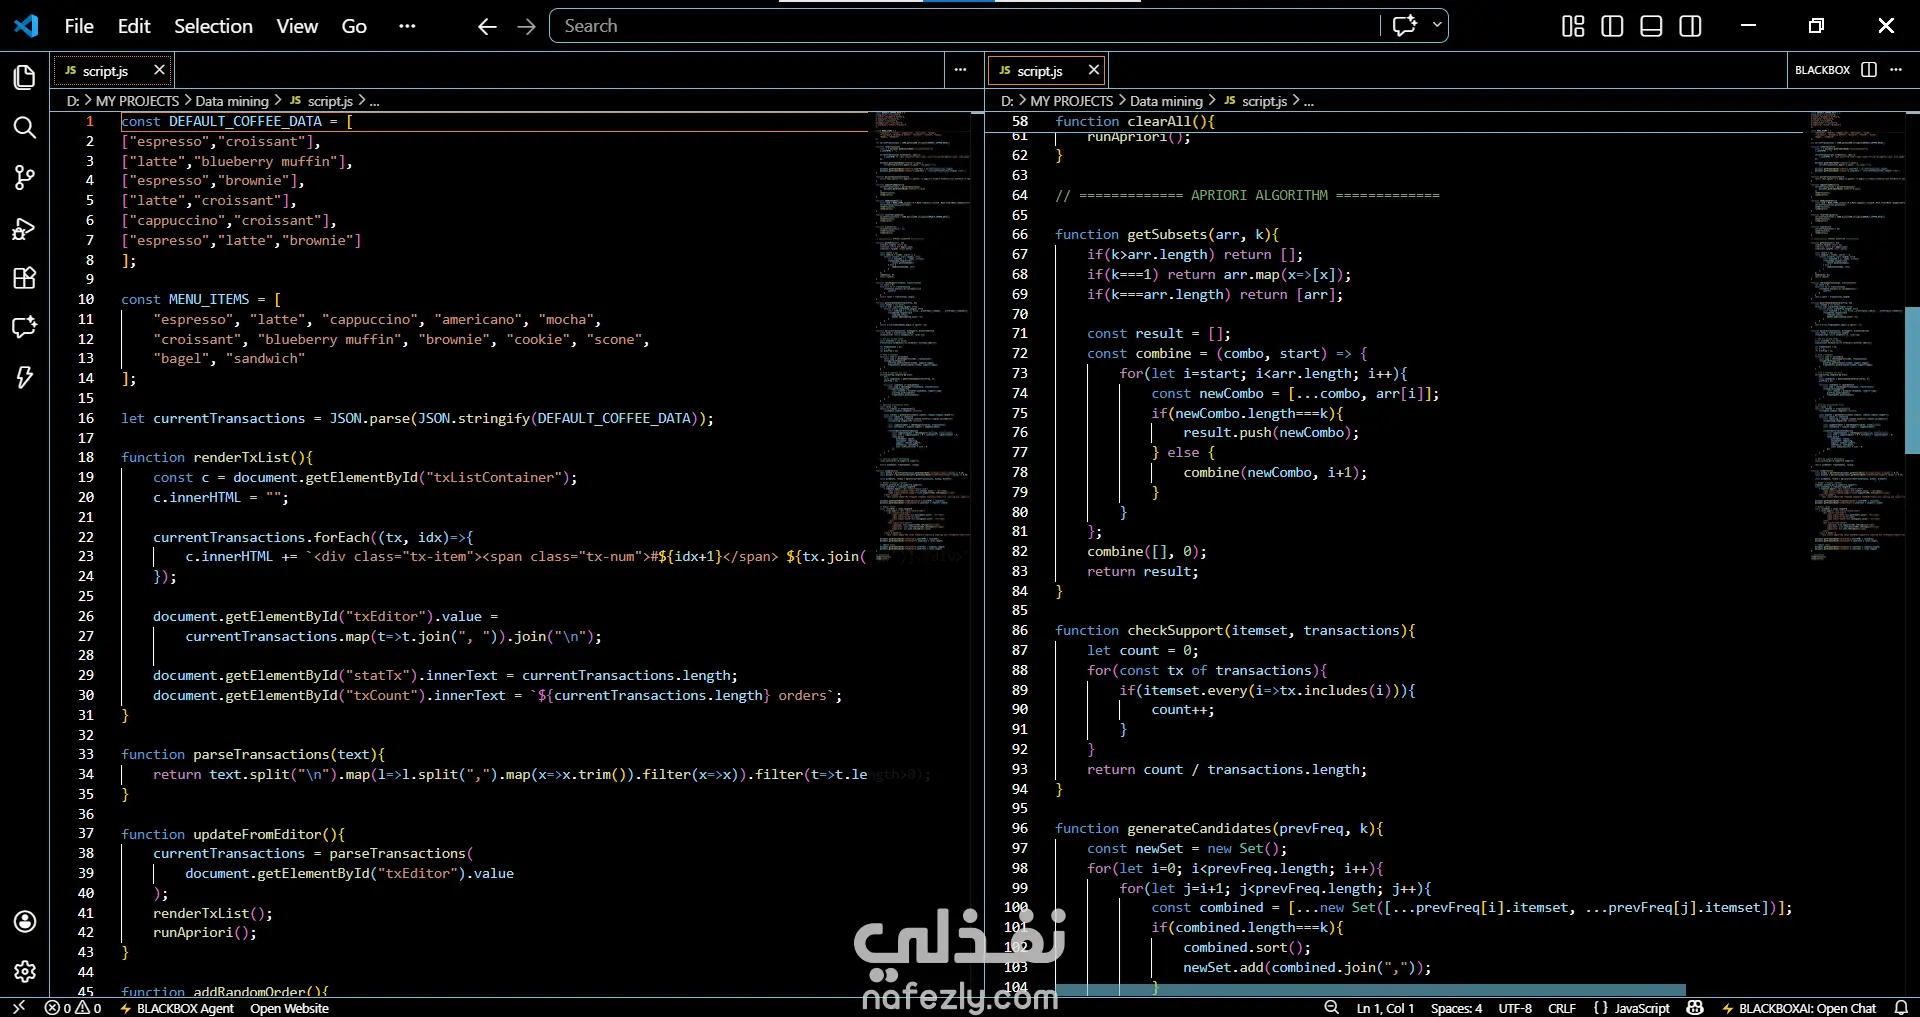Focus the Search command center box

point(965,26)
